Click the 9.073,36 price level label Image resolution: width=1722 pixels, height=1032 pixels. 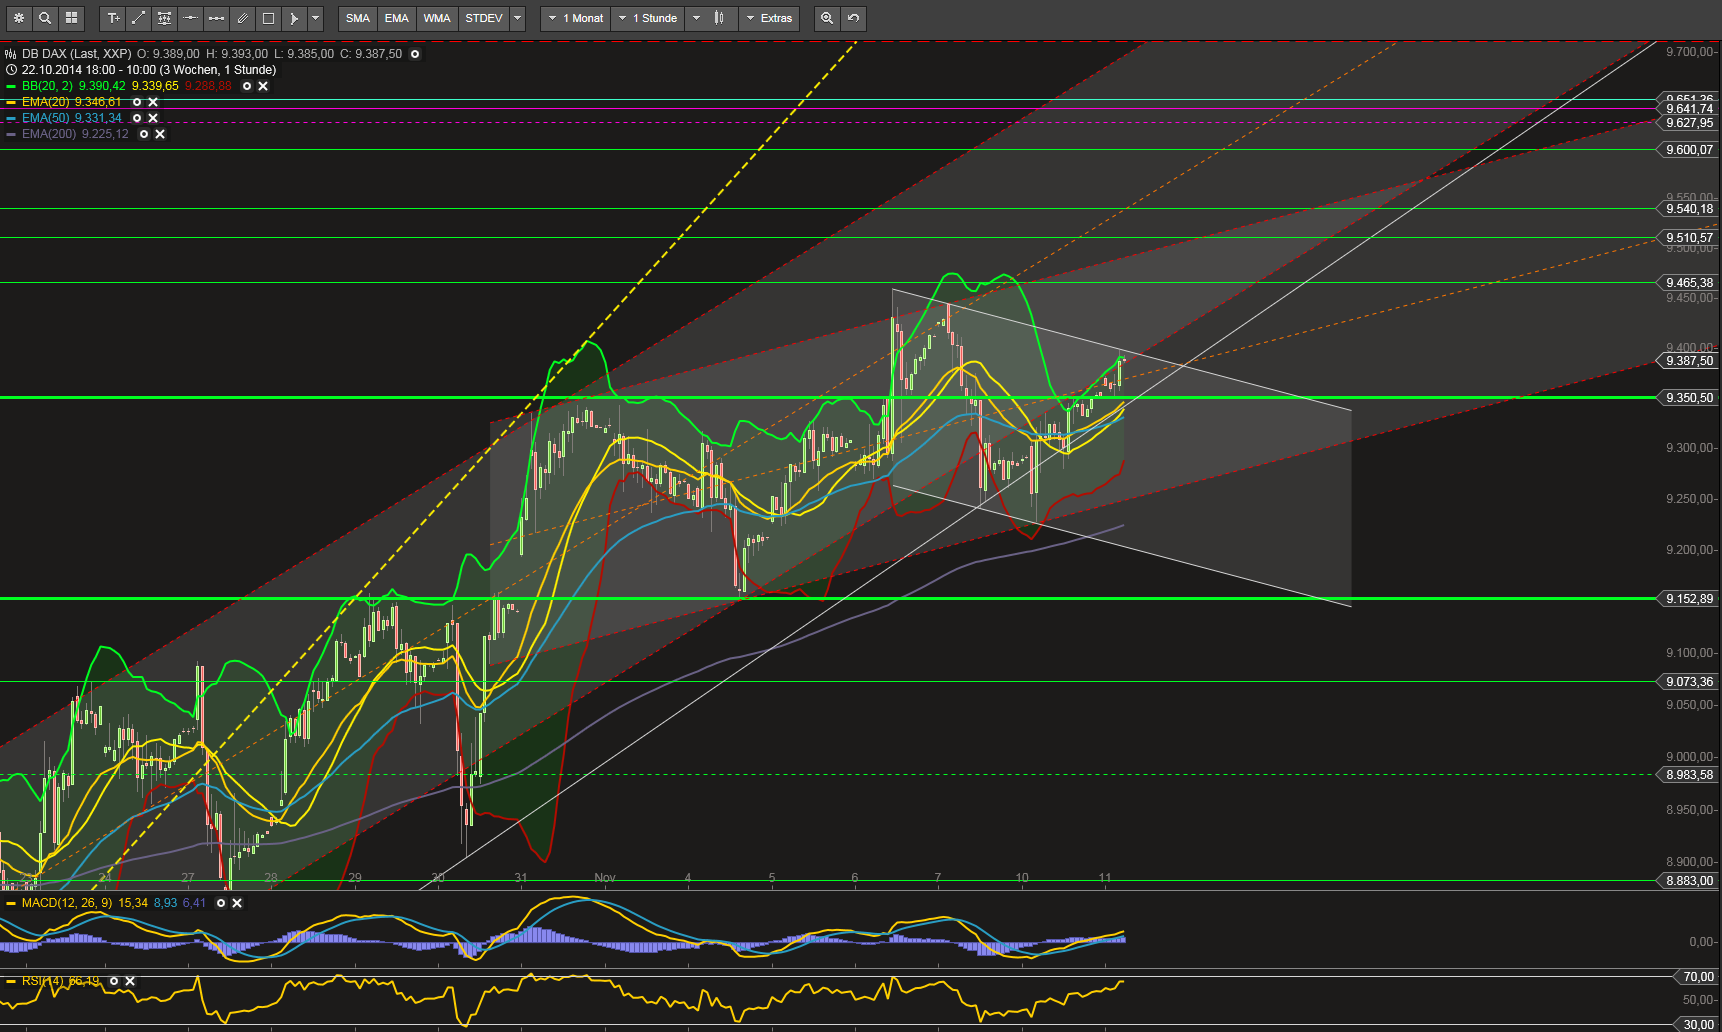(1689, 682)
